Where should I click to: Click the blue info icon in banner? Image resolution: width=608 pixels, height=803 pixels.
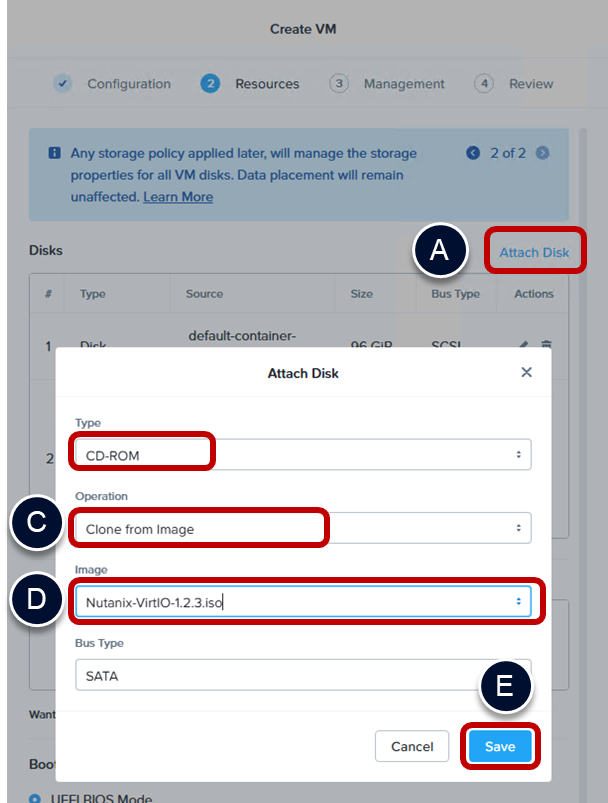(x=54, y=153)
